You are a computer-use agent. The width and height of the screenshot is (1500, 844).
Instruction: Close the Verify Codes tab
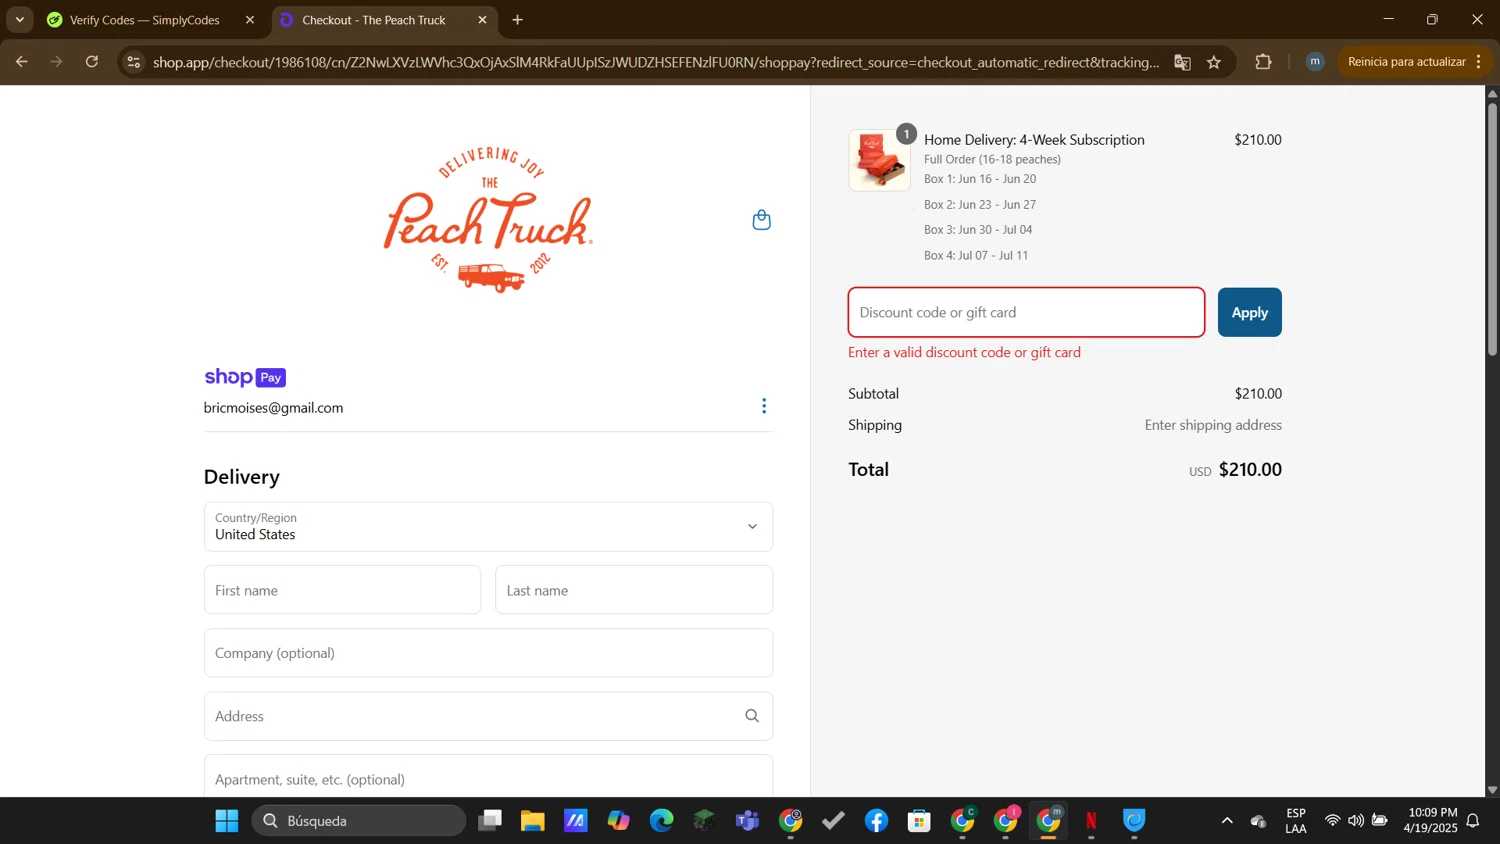[x=250, y=20]
